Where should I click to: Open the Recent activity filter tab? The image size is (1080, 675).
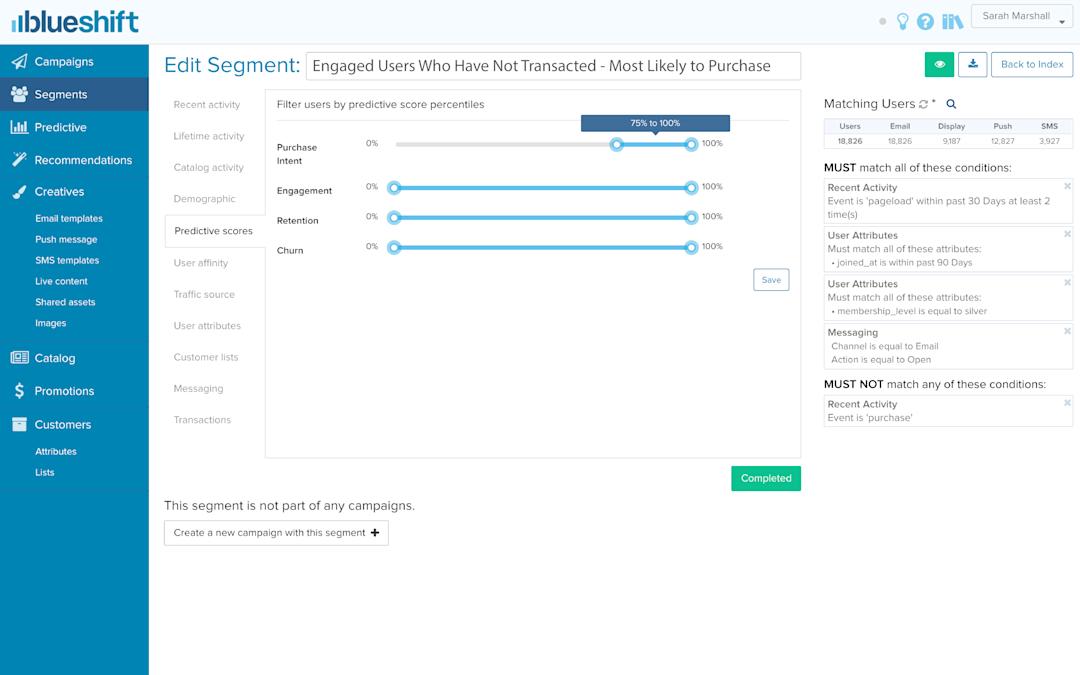(x=207, y=105)
